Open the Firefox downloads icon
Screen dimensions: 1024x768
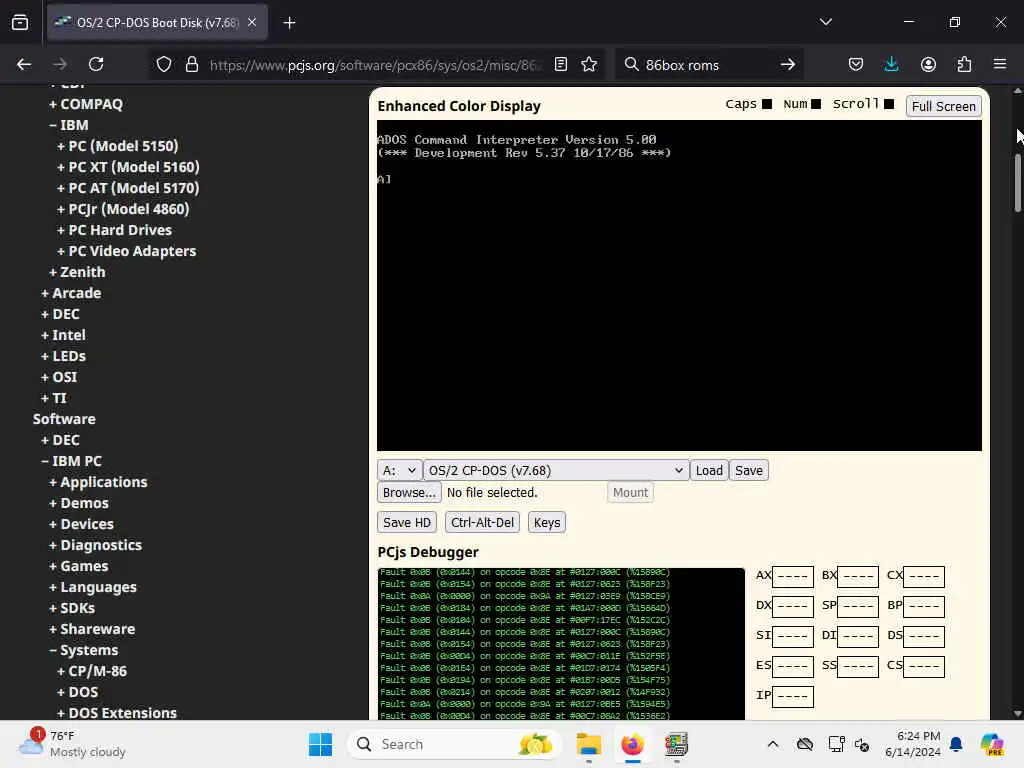(x=891, y=64)
